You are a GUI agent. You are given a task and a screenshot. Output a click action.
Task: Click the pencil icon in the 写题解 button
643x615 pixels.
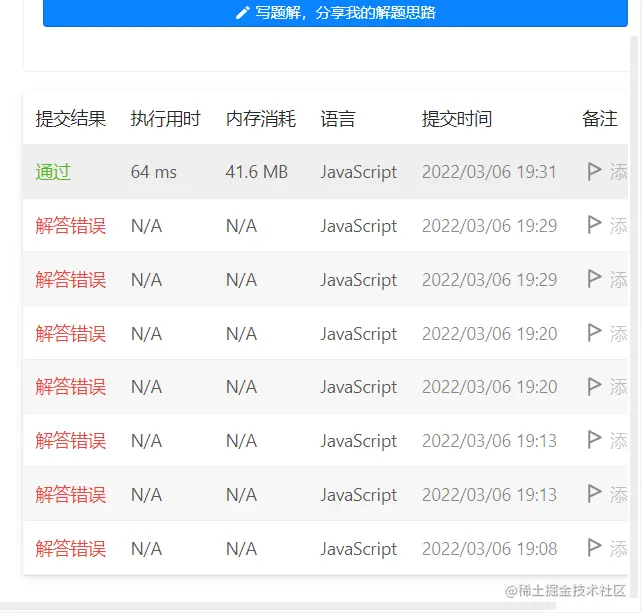coord(242,13)
